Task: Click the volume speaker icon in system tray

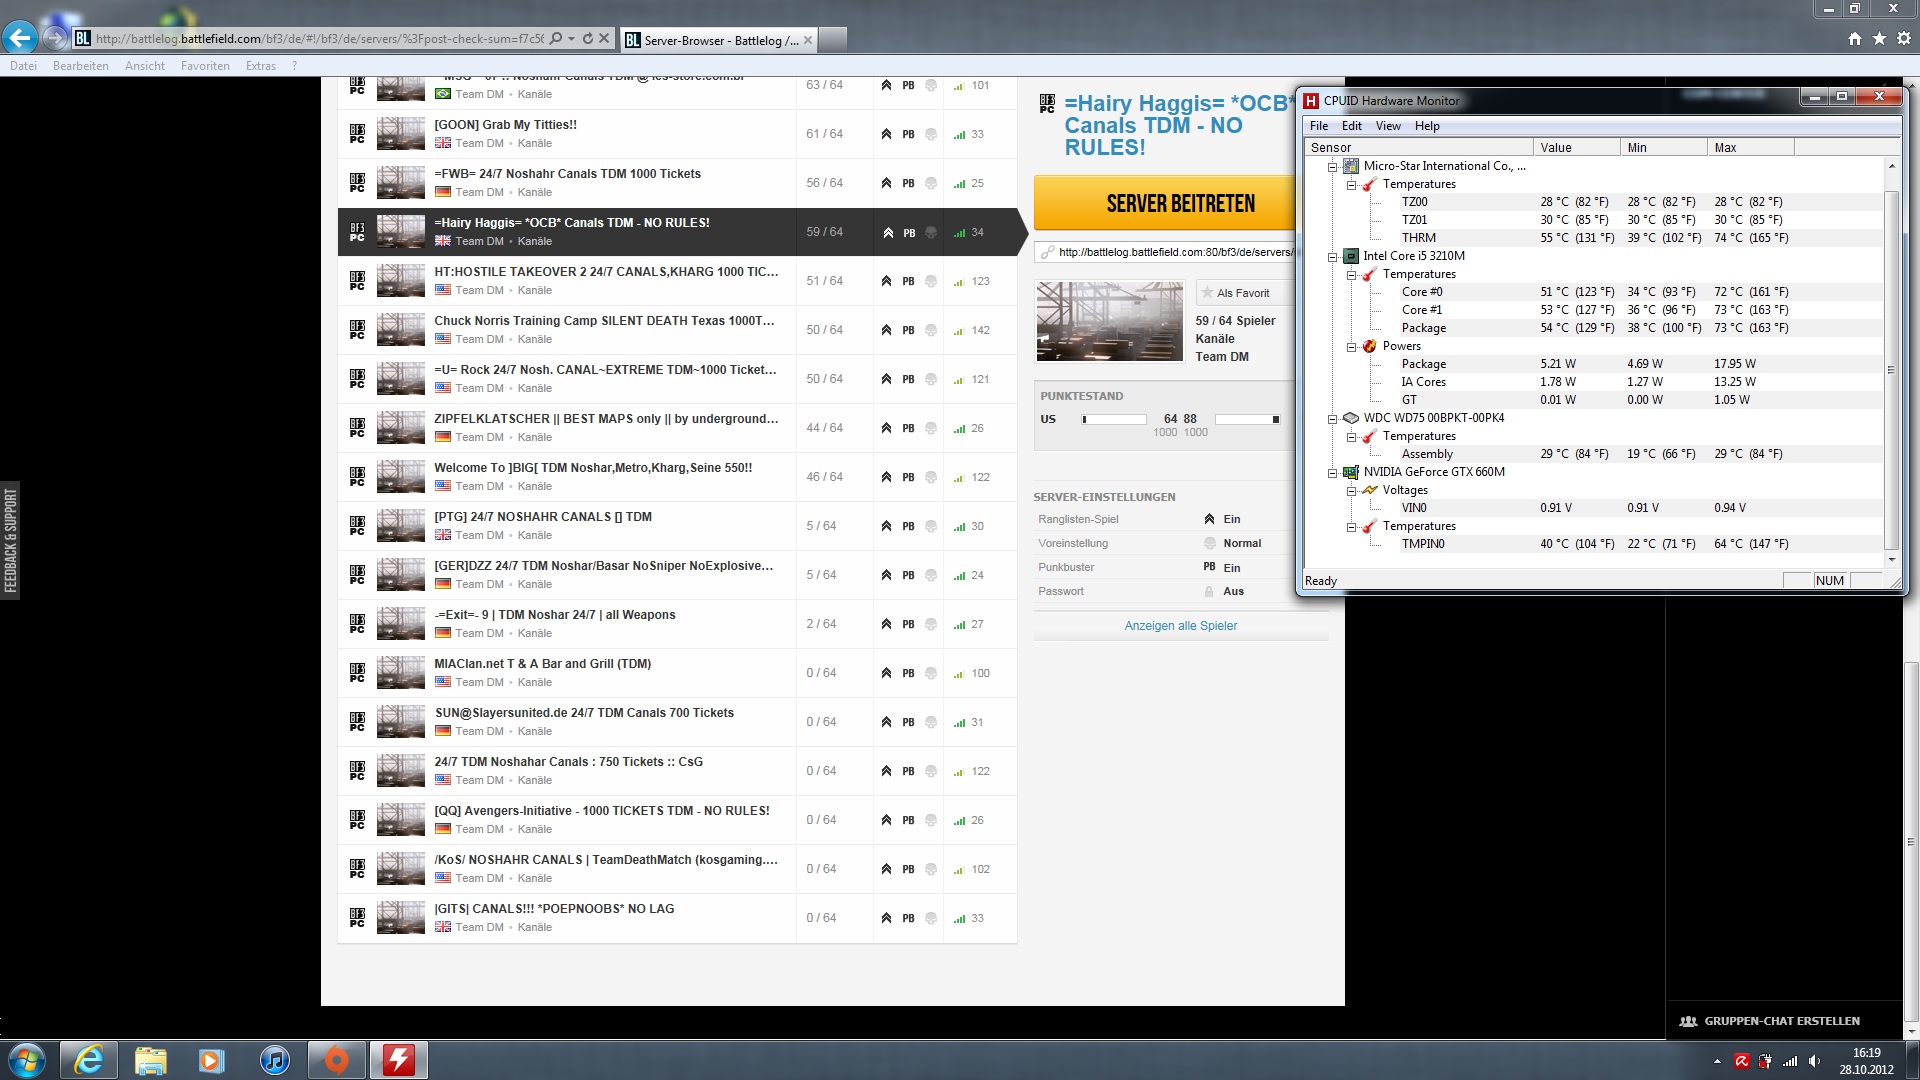Action: coord(1815,1061)
